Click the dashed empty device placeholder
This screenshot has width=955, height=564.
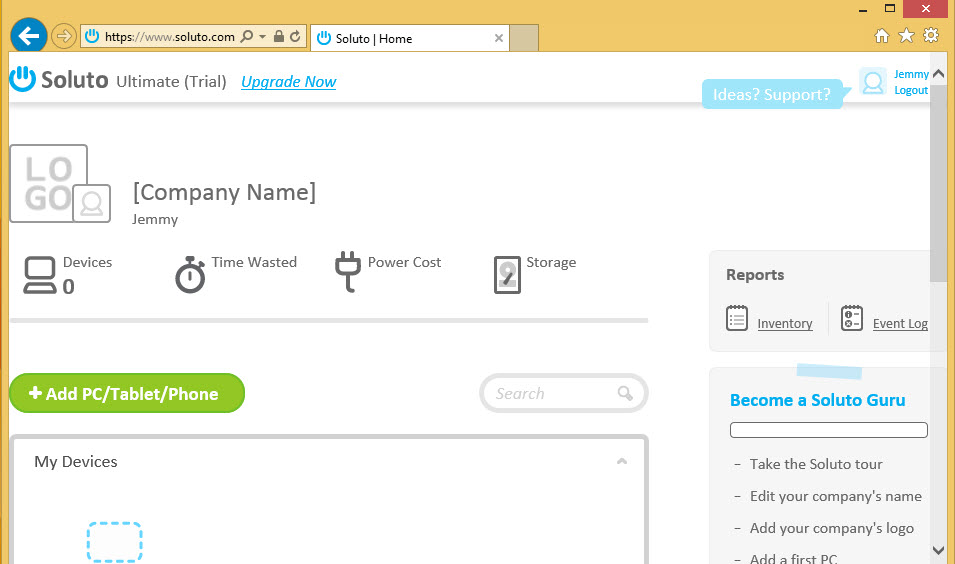pos(115,542)
